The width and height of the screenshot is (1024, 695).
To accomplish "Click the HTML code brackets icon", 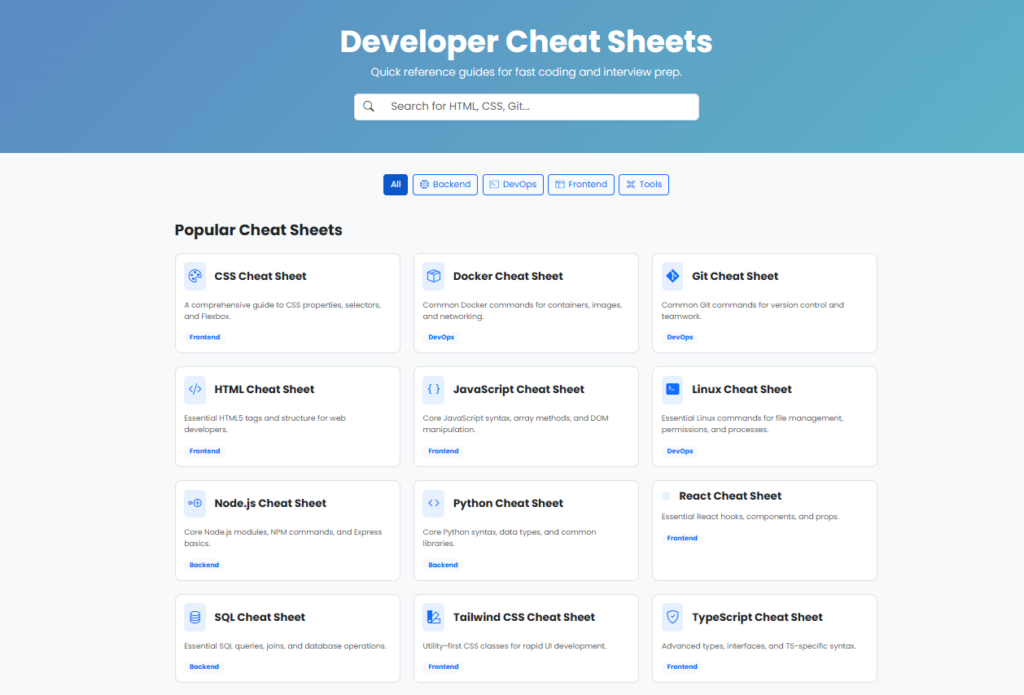I will (195, 390).
